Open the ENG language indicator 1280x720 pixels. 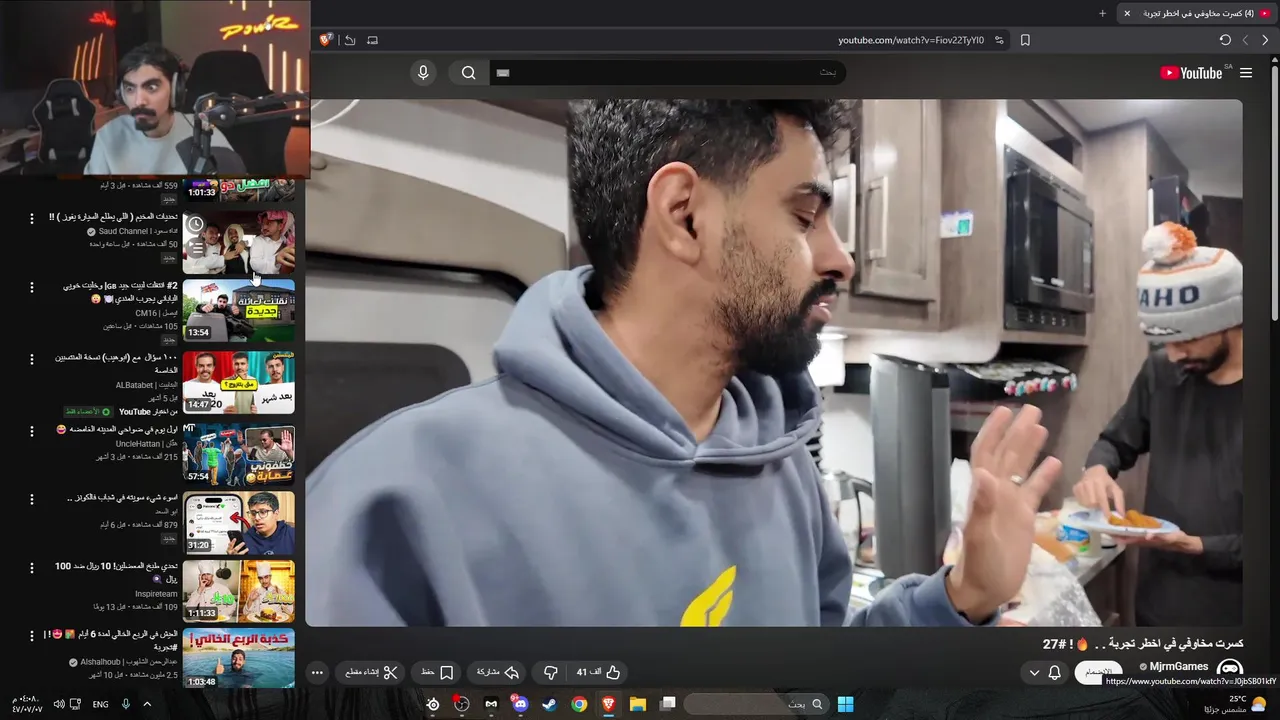pyautogui.click(x=100, y=704)
